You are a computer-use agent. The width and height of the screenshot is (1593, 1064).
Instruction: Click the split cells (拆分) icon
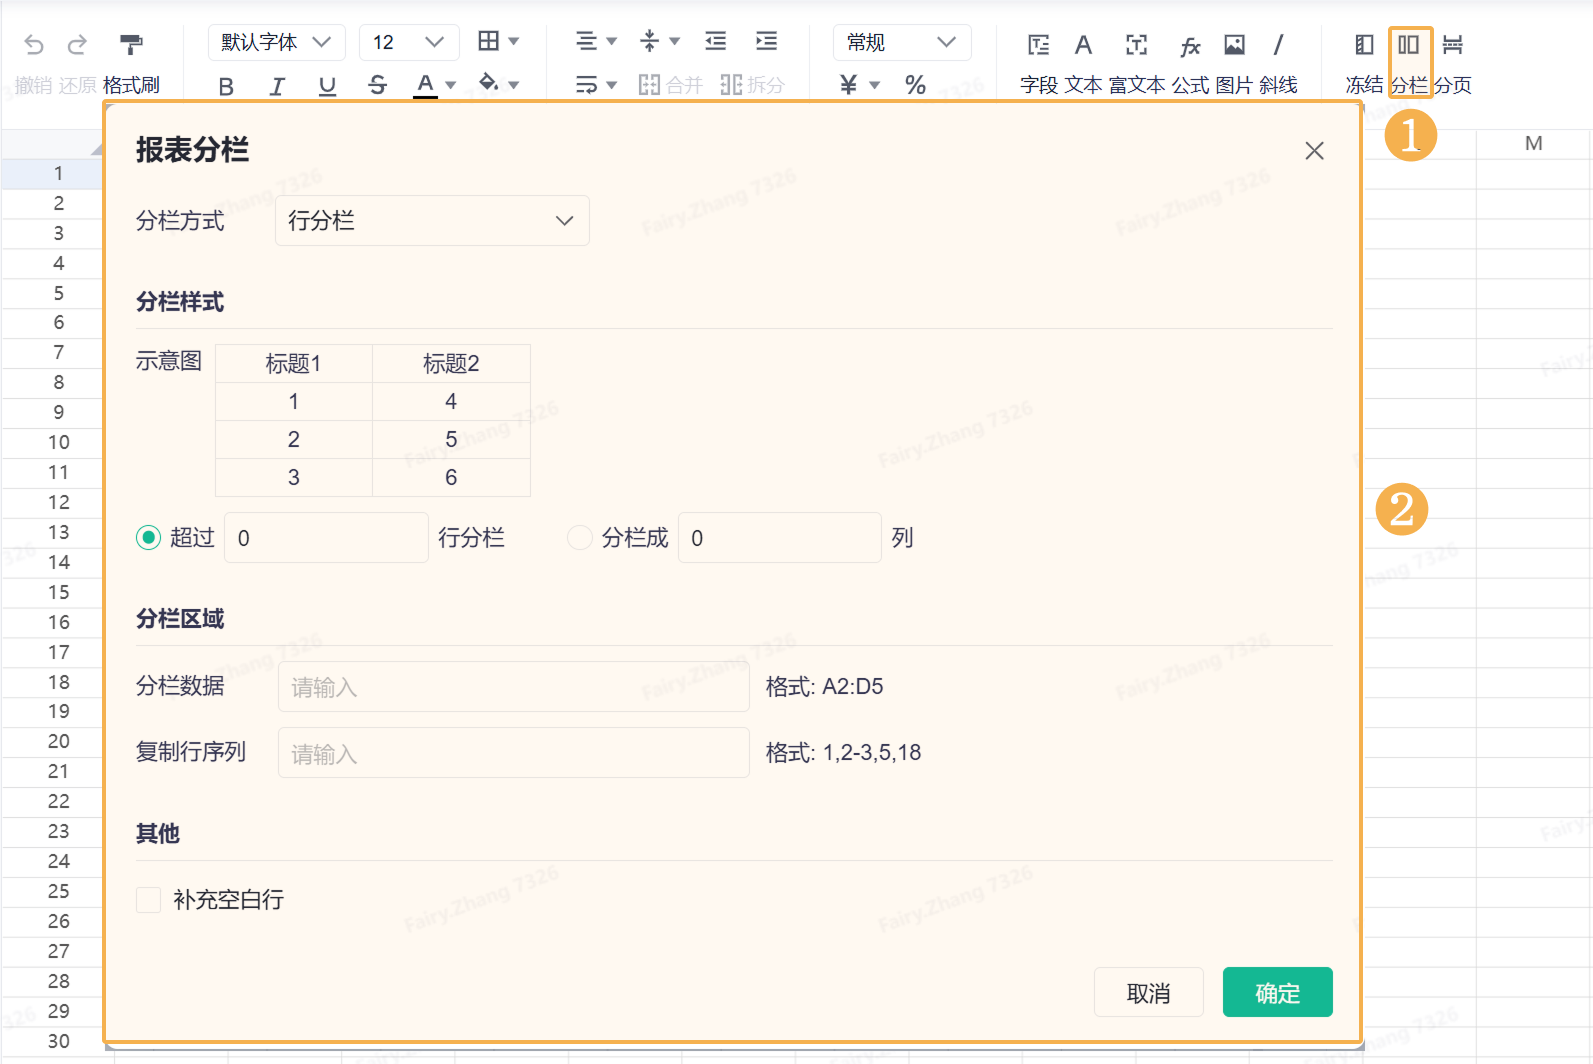pos(731,85)
